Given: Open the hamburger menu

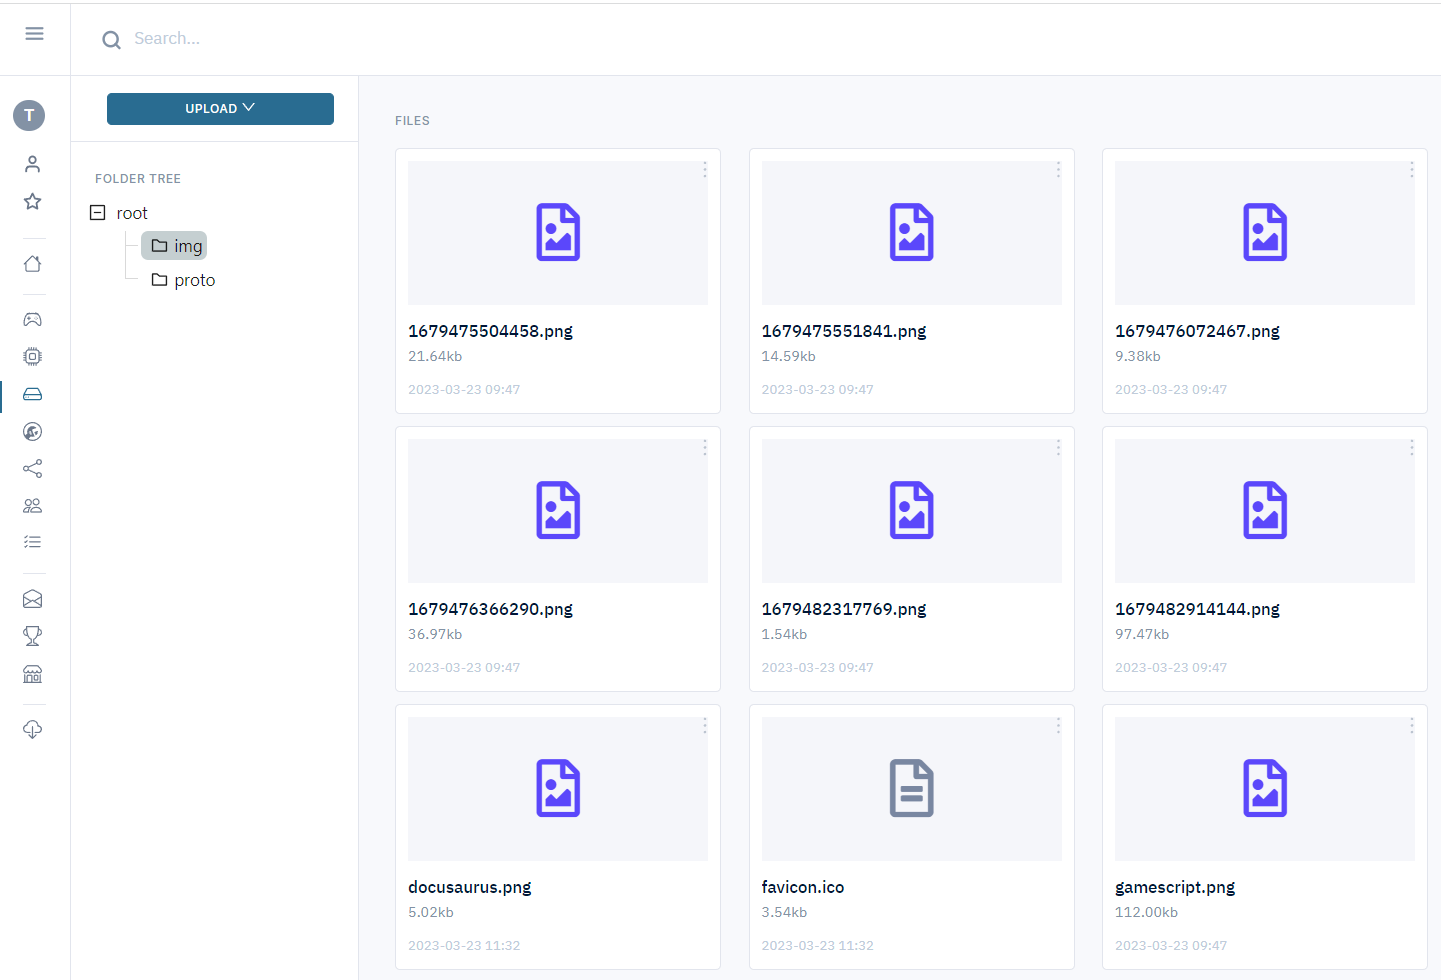Looking at the screenshot, I should click(x=34, y=34).
